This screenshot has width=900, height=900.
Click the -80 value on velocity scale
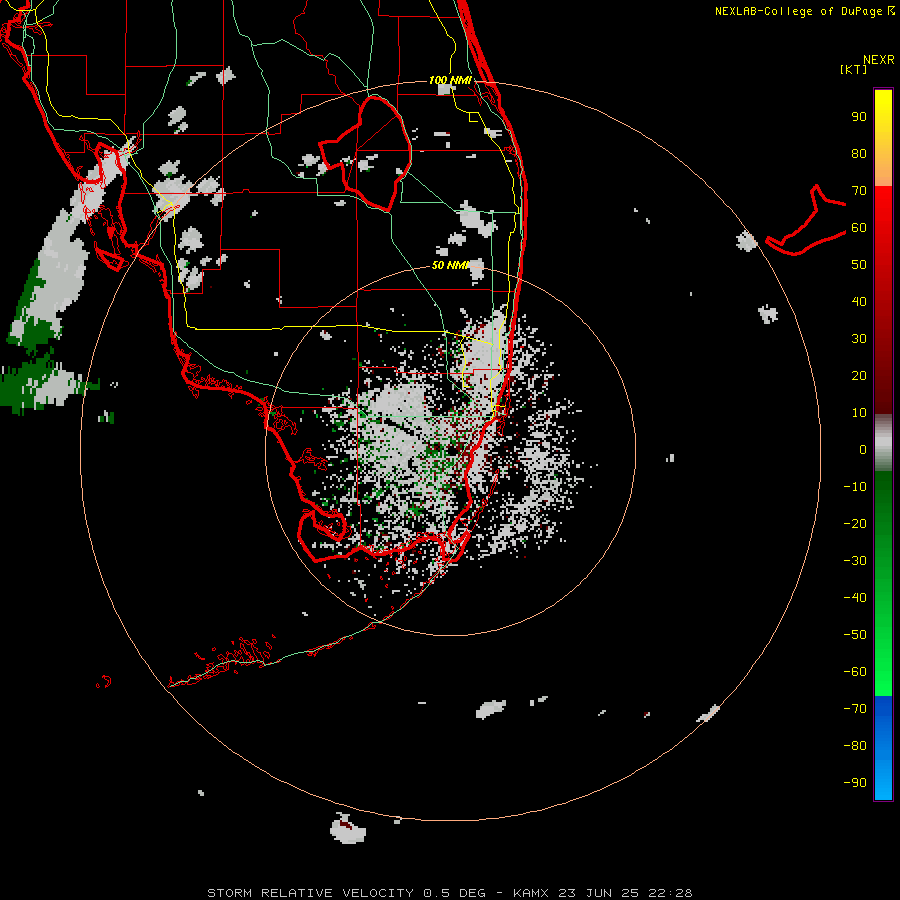click(855, 746)
